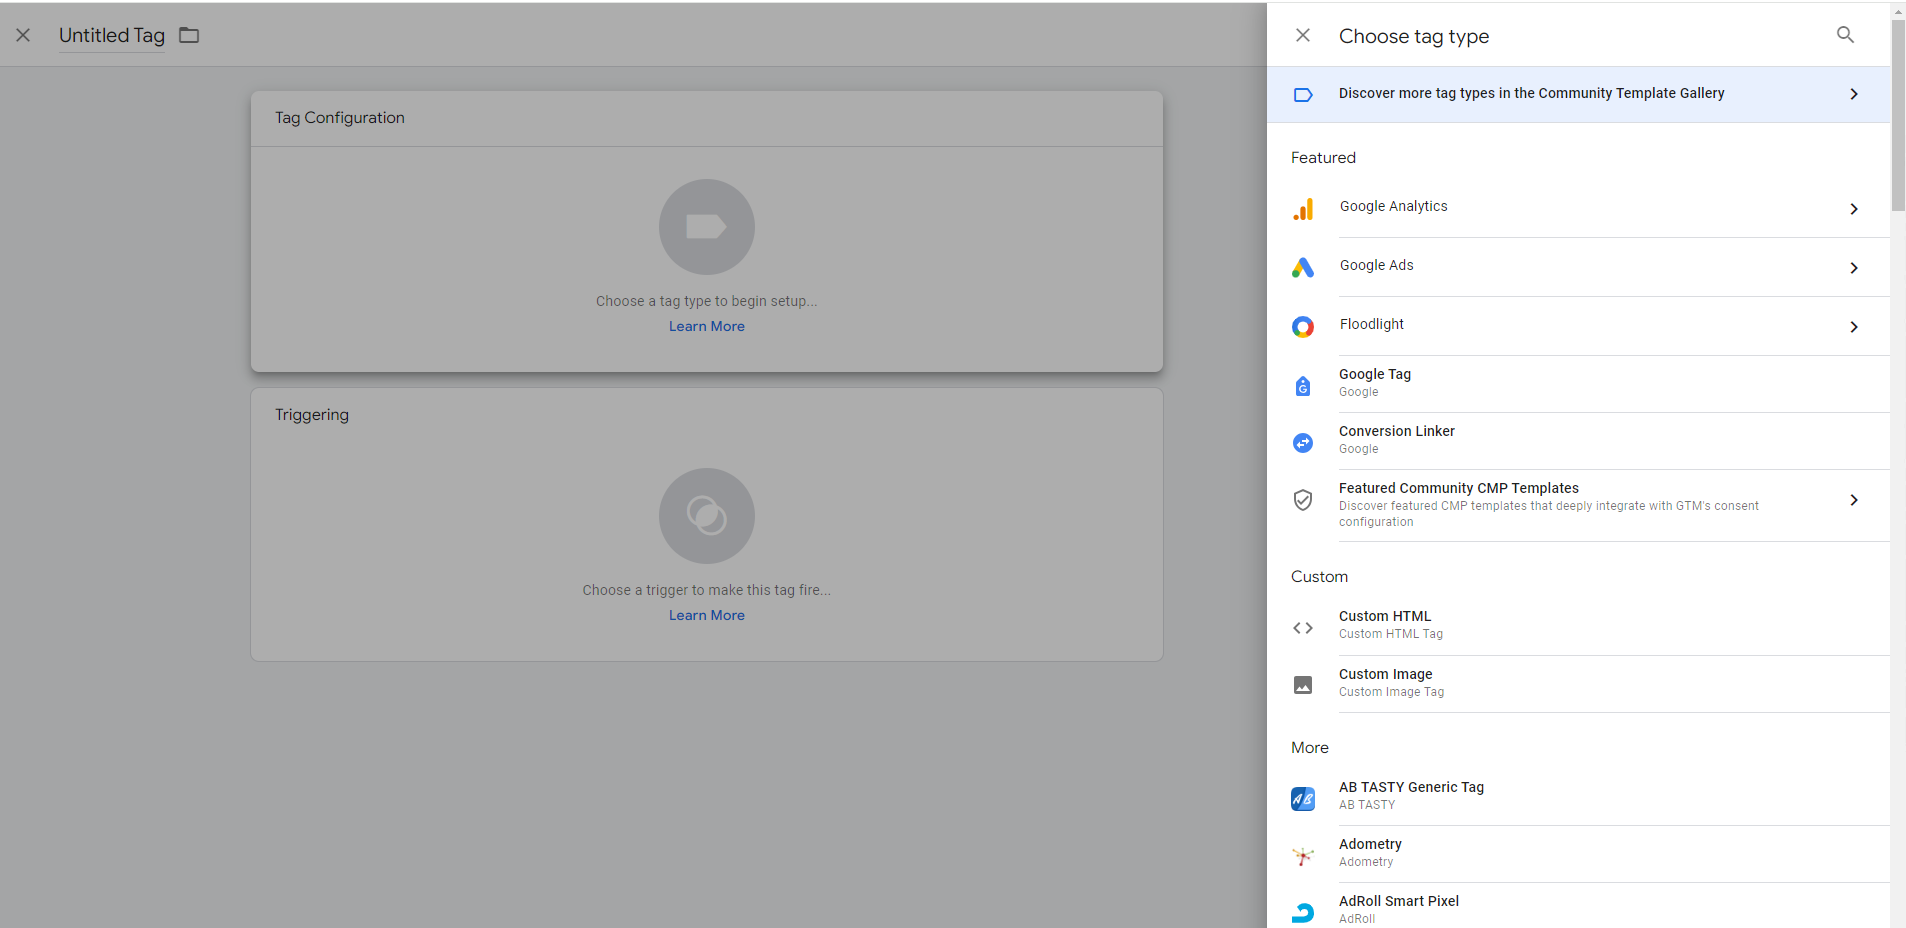
Task: Click the AB TASTY logo icon
Action: pyautogui.click(x=1303, y=799)
